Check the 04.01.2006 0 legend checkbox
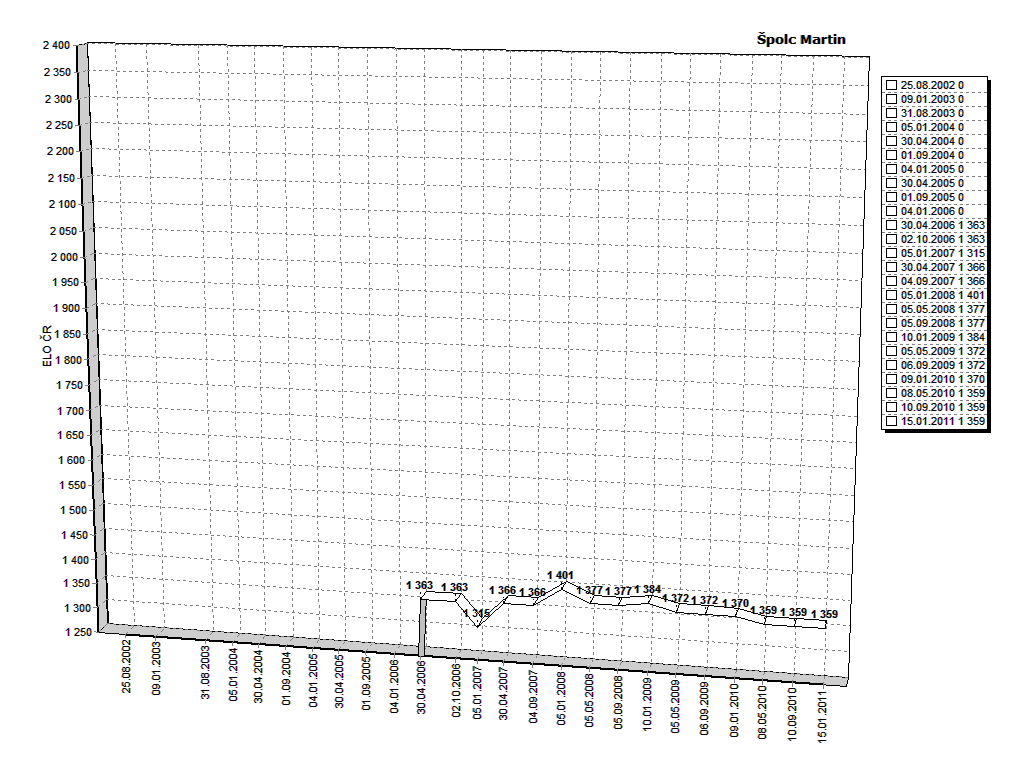Image resolution: width=1024 pixels, height=768 pixels. [x=892, y=212]
